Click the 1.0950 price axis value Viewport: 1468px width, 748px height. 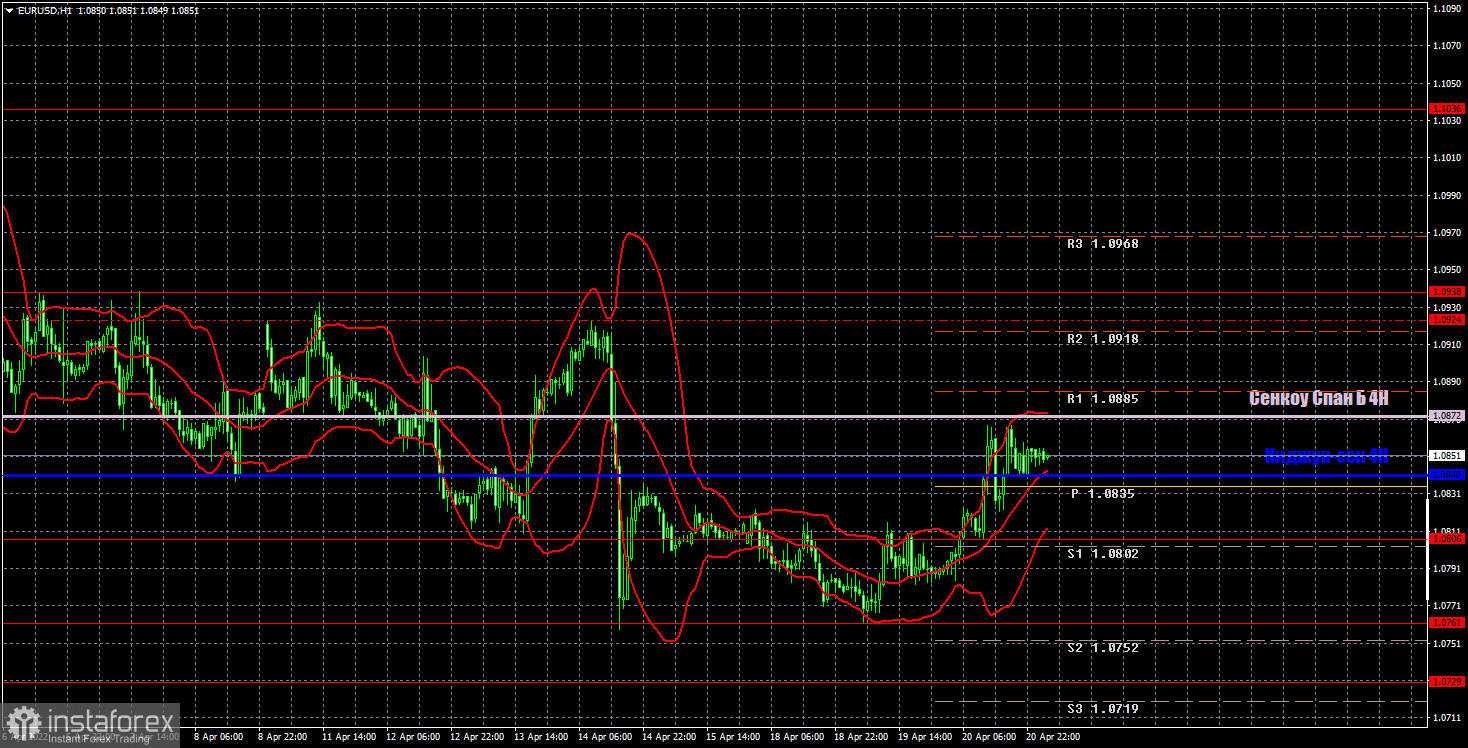(x=1447, y=270)
